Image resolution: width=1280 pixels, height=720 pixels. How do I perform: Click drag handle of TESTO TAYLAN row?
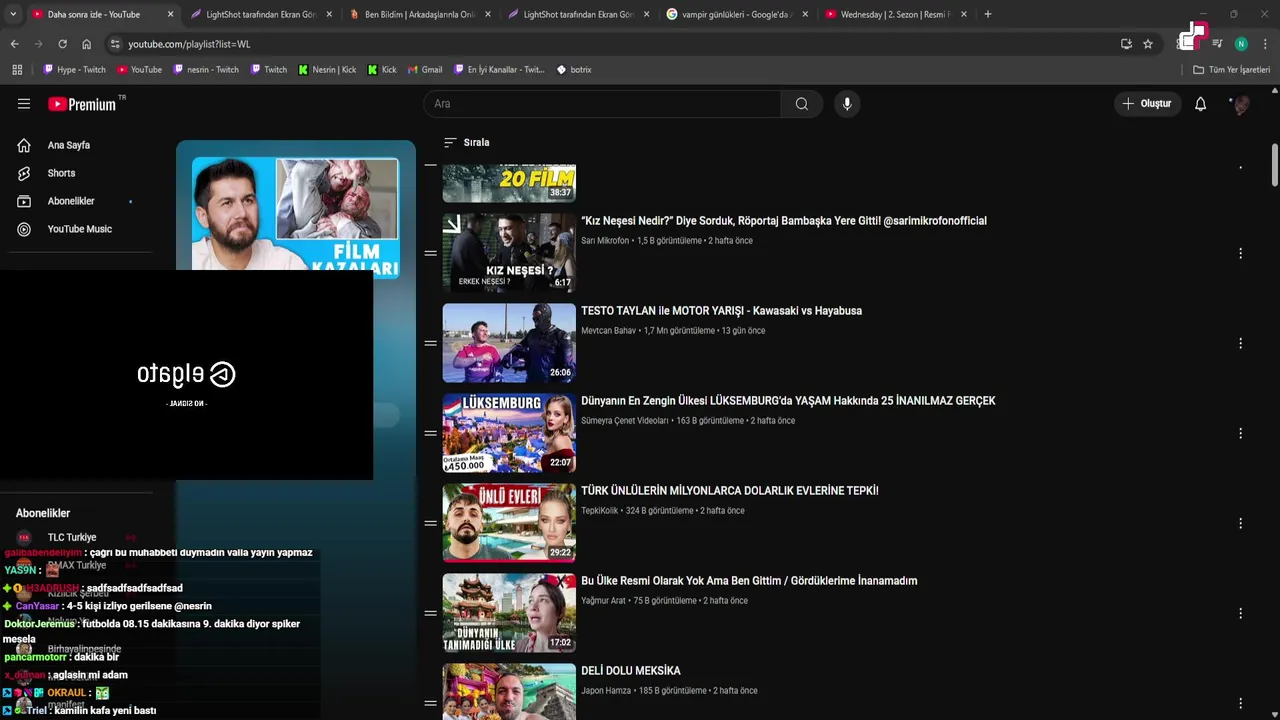430,343
